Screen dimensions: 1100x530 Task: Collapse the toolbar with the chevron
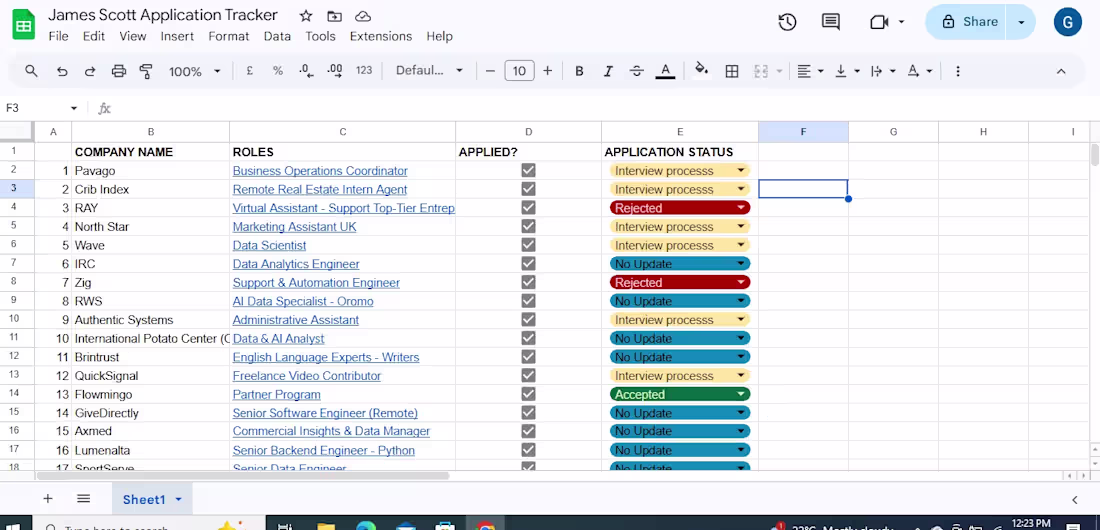(1061, 71)
